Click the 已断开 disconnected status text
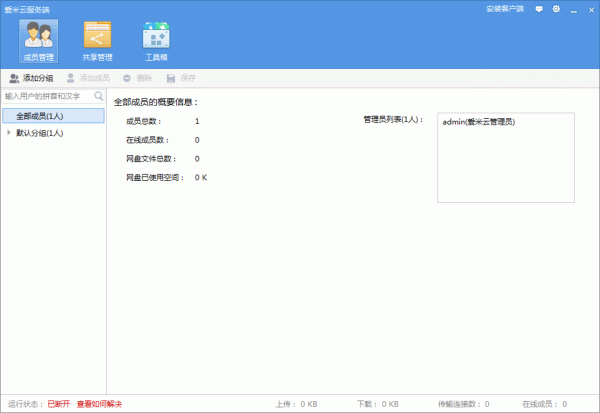 [x=59, y=404]
